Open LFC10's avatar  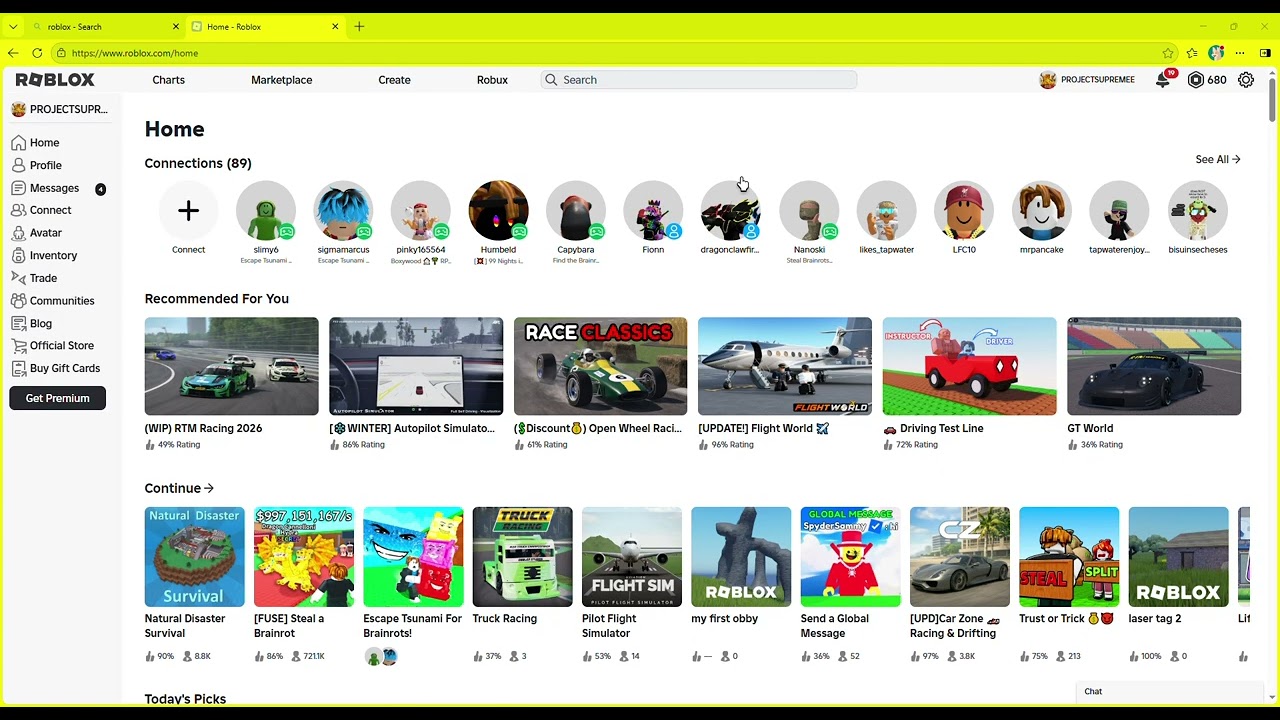coord(964,211)
